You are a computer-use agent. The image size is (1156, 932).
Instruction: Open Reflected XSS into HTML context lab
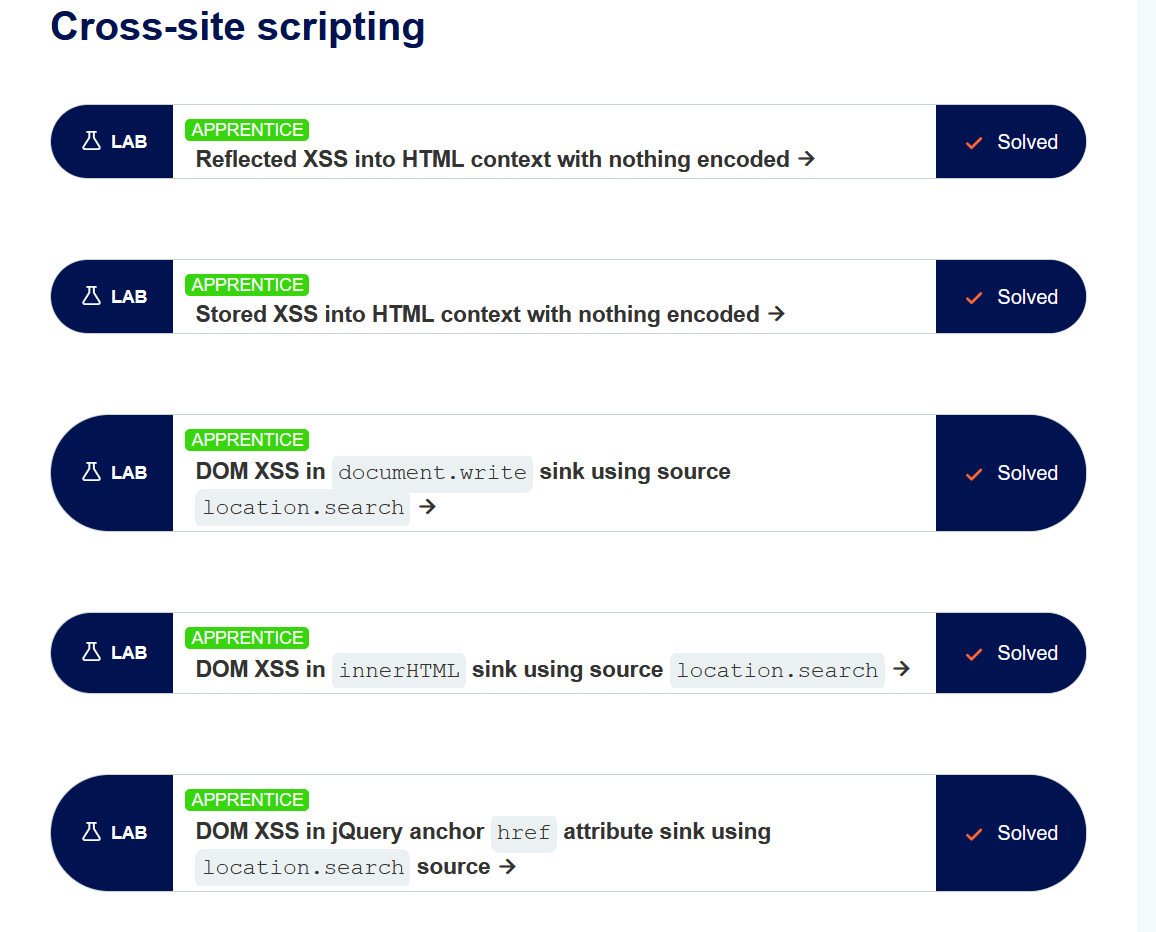tap(493, 159)
